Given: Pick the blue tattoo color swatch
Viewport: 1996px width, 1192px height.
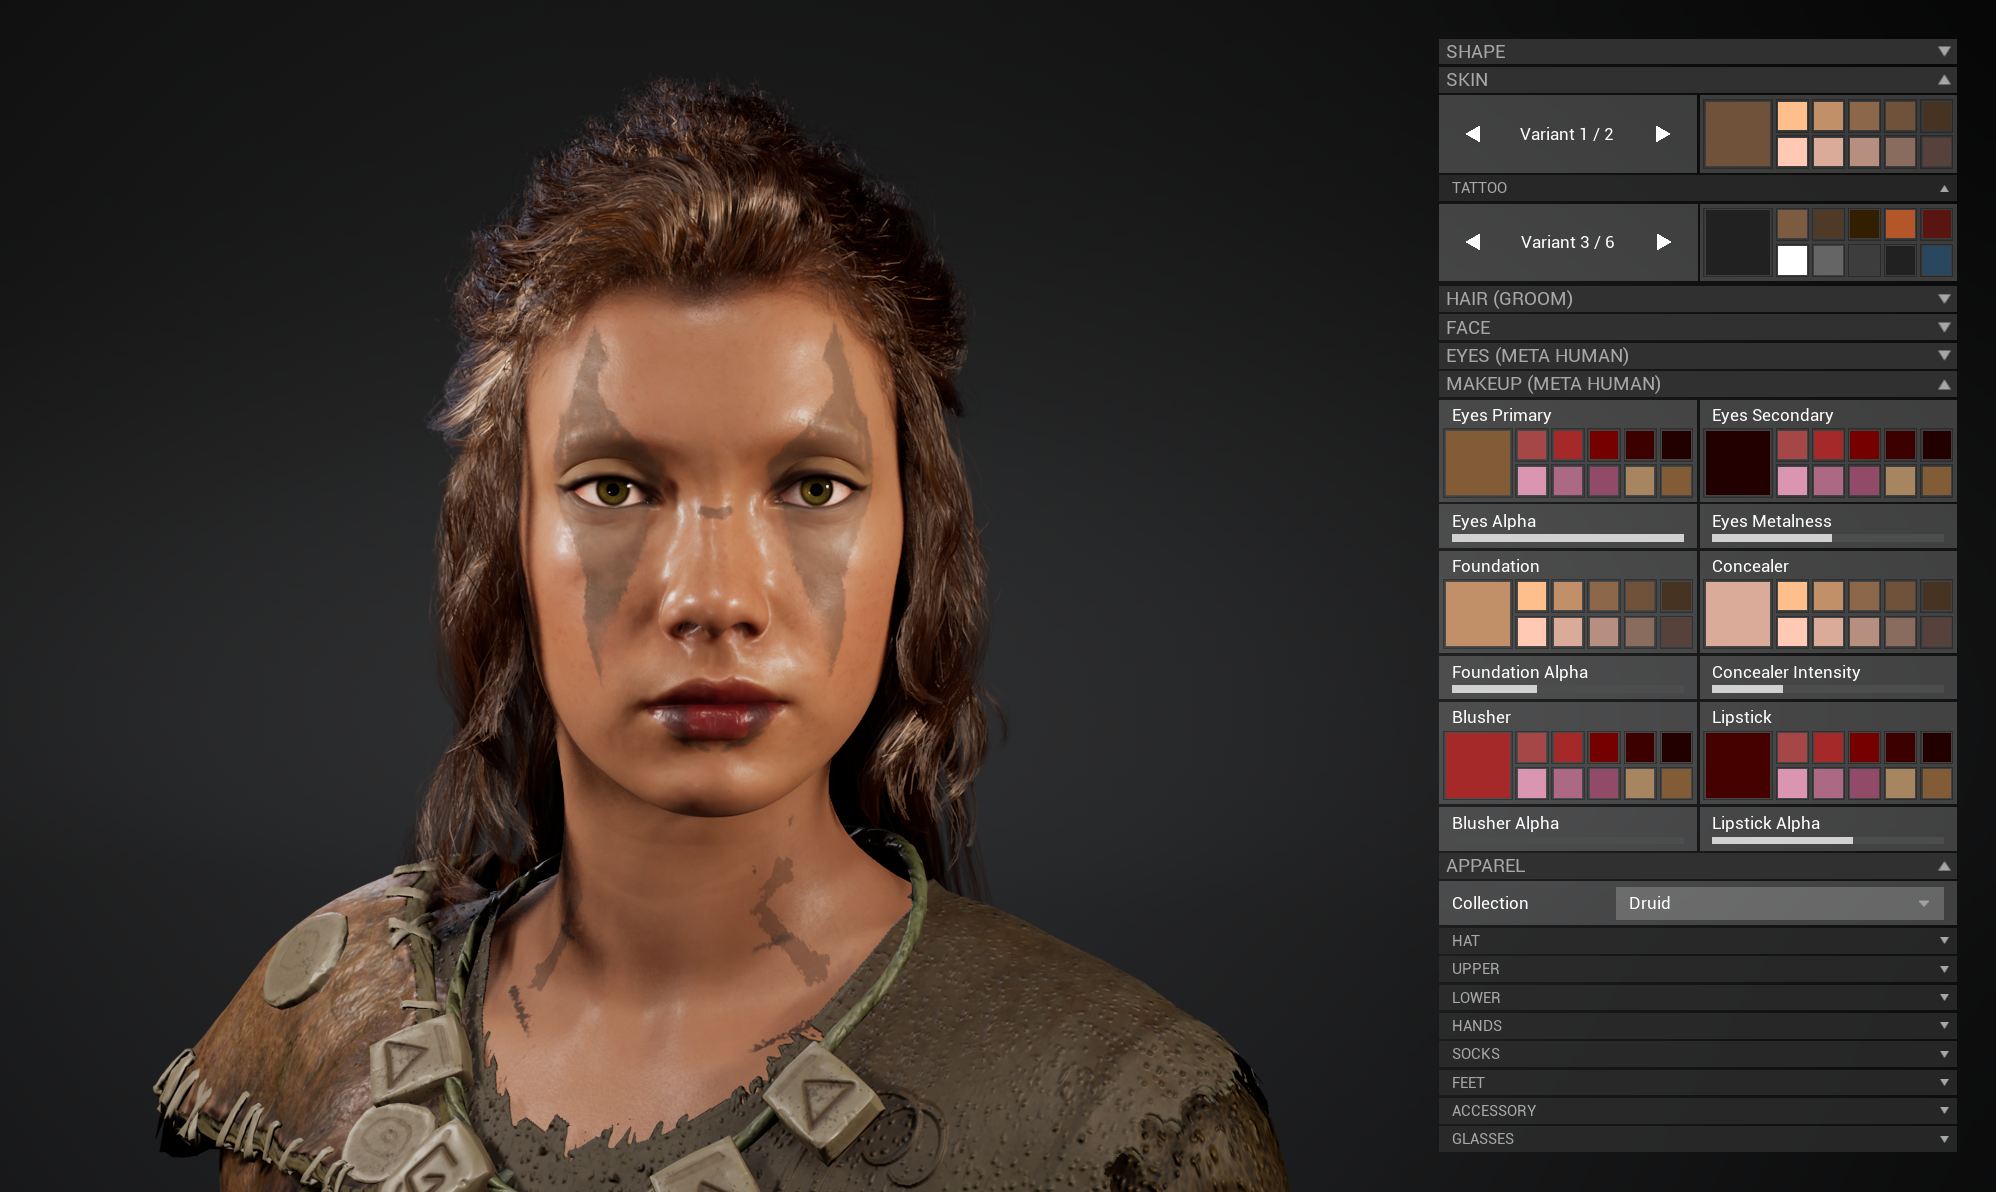Looking at the screenshot, I should [x=1936, y=261].
